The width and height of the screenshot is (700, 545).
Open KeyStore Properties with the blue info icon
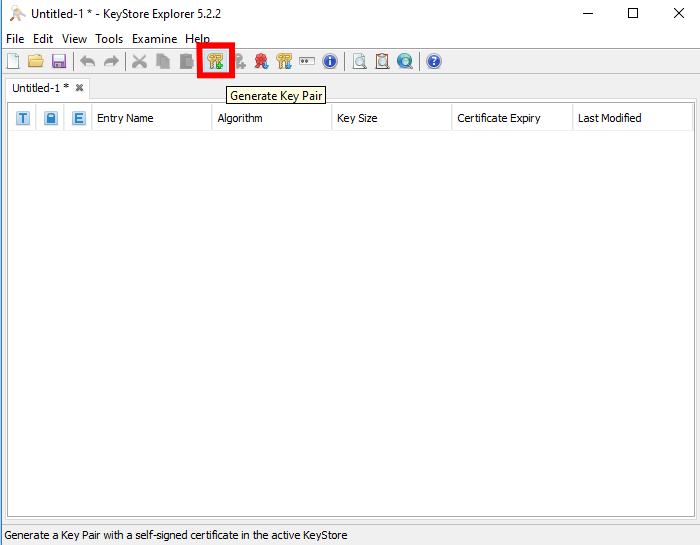330,61
